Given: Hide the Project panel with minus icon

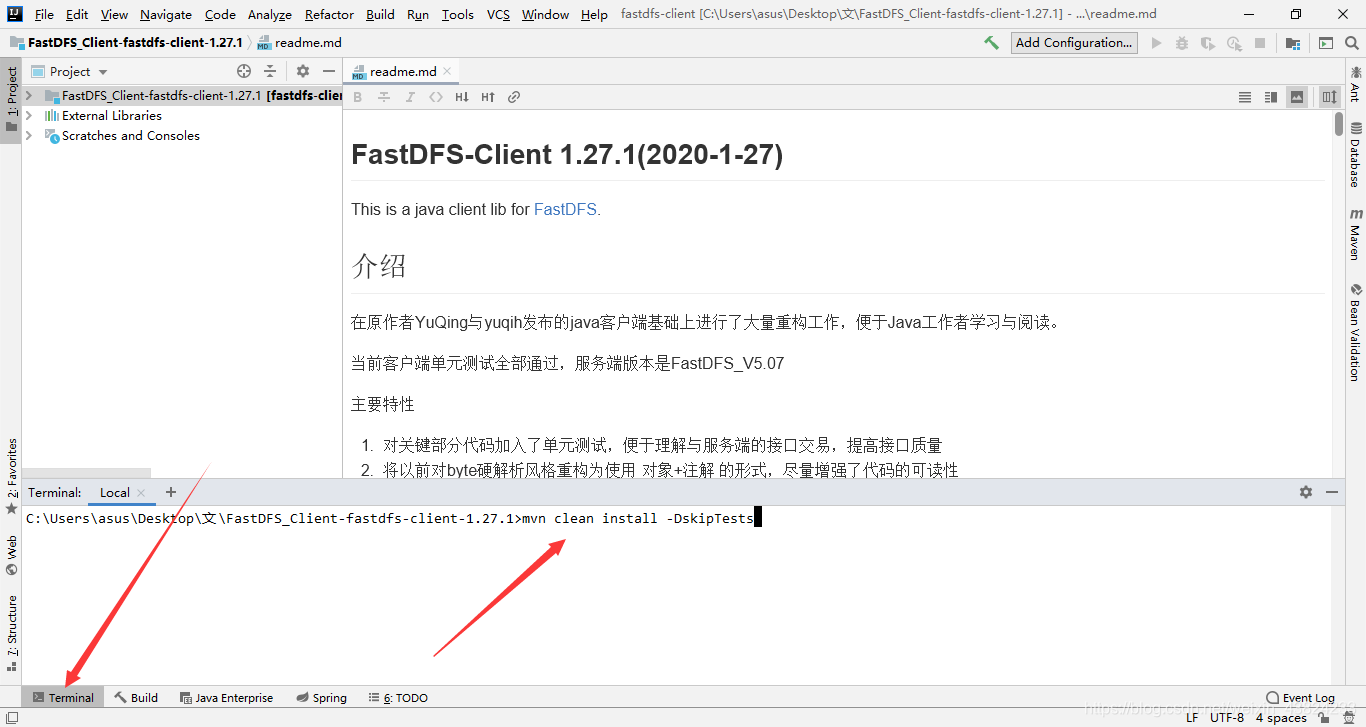Looking at the screenshot, I should click(329, 71).
